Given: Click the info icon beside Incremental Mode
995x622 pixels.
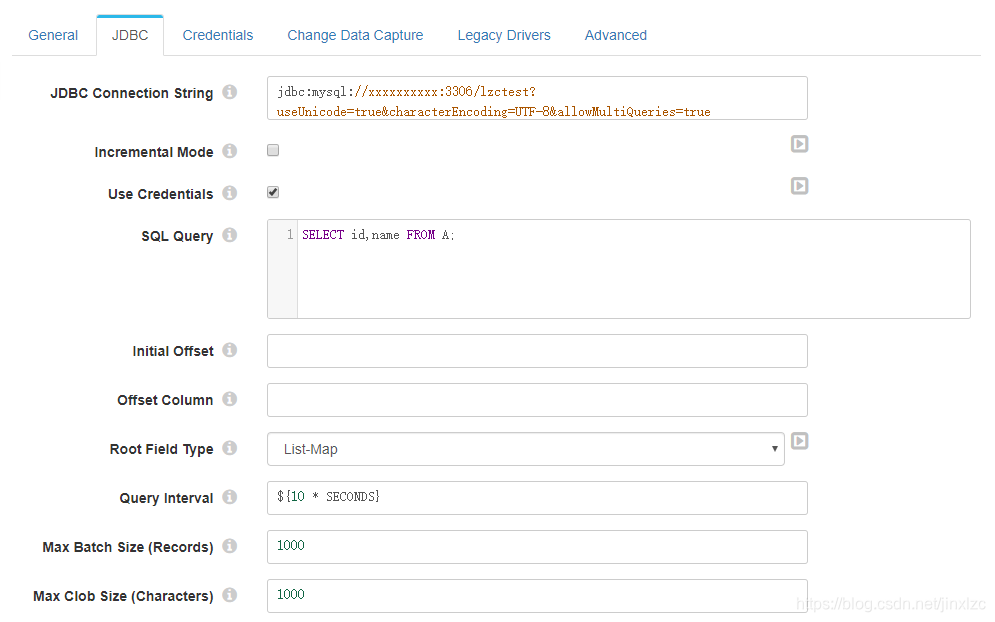Looking at the screenshot, I should (x=229, y=151).
